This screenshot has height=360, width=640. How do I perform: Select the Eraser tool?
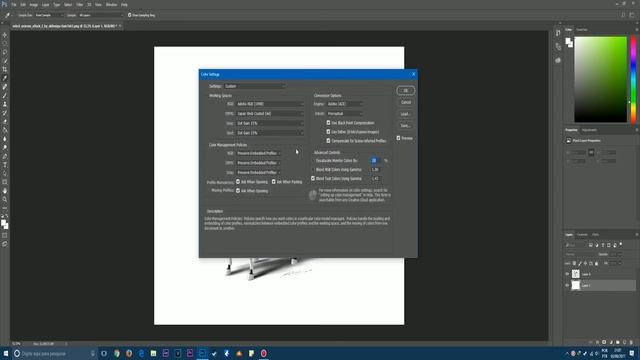tap(5, 121)
